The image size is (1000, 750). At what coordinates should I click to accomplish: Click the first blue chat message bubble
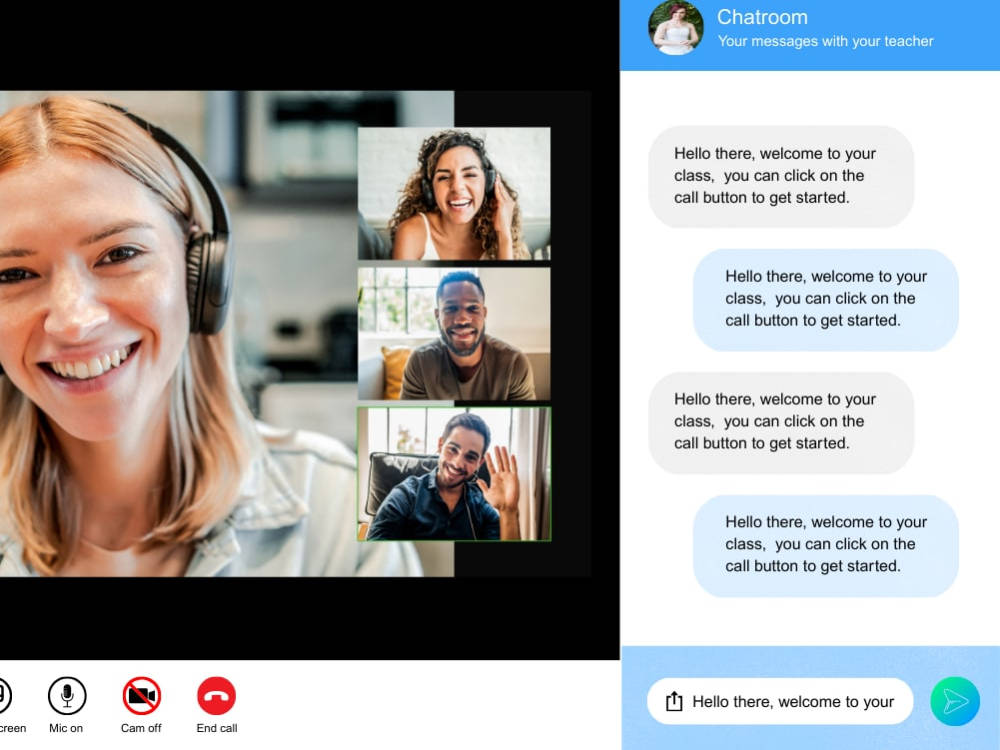pos(826,300)
